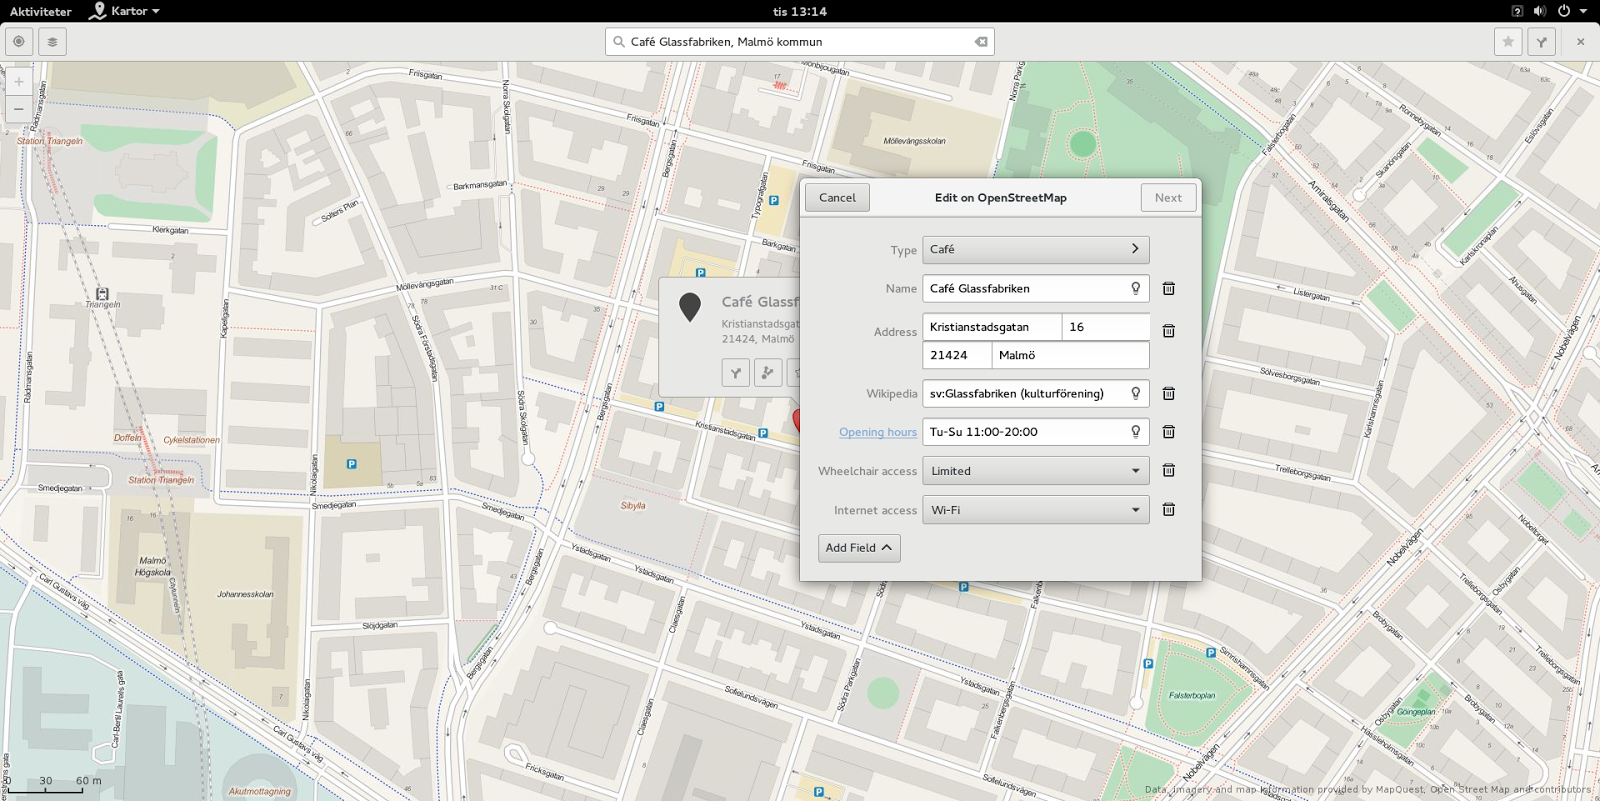Open the Kartor application menu
Screen dimensions: 1600x801
pyautogui.click(x=124, y=11)
